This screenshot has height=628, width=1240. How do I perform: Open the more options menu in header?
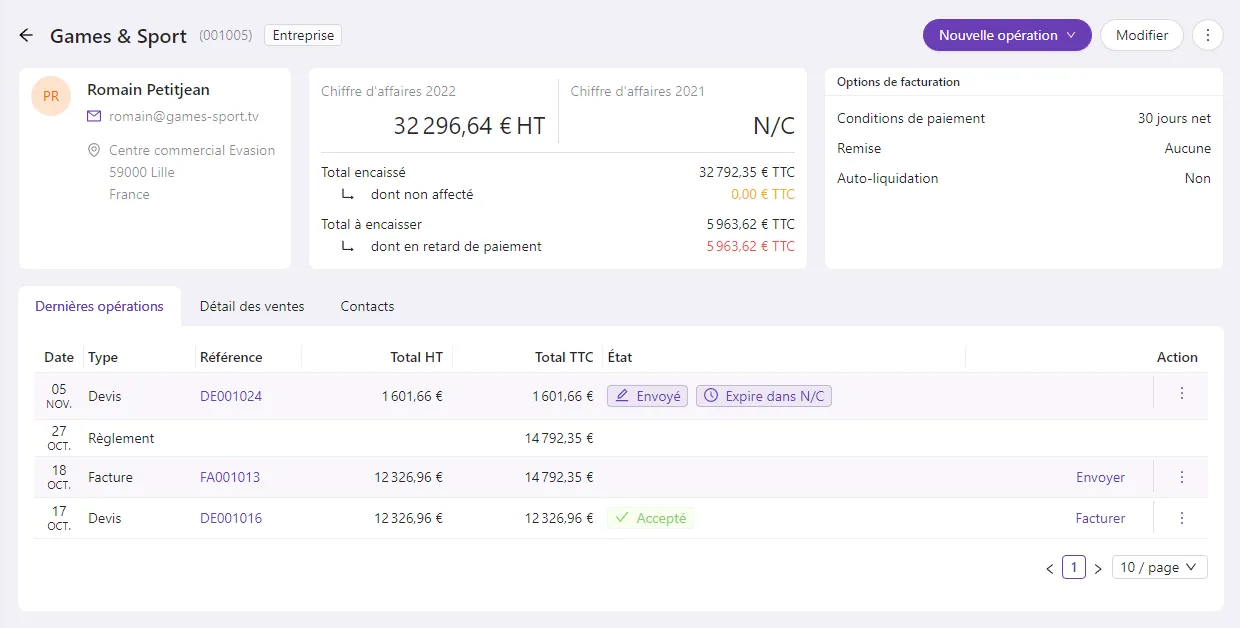coord(1208,35)
